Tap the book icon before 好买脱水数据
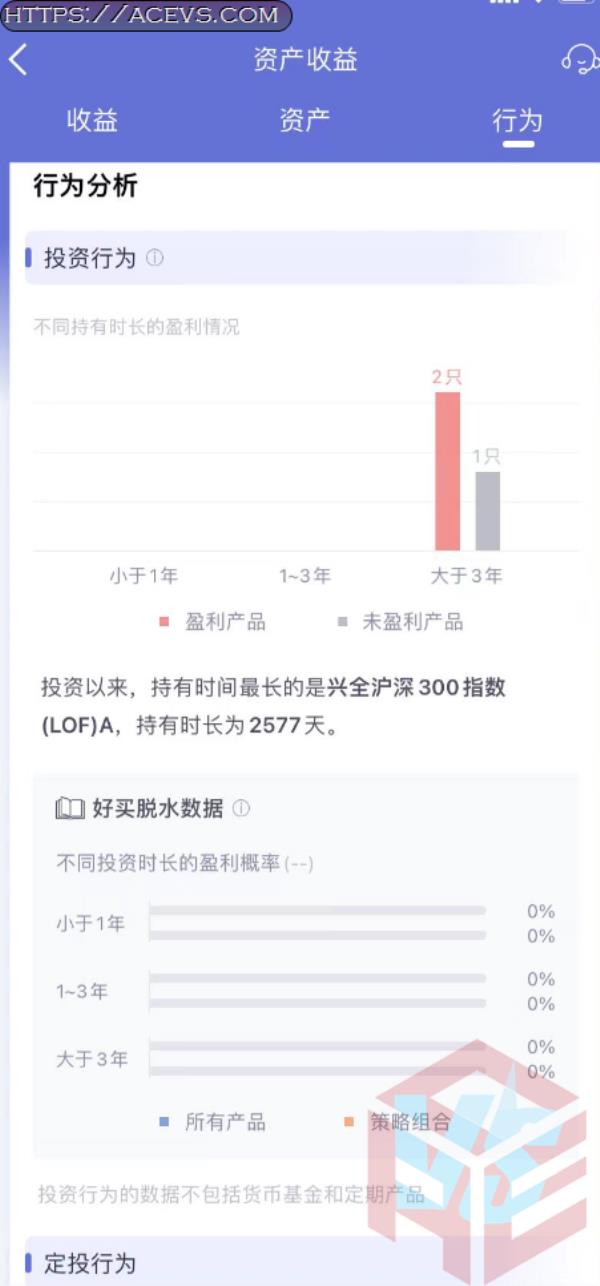The width and height of the screenshot is (600, 1286). [70, 808]
